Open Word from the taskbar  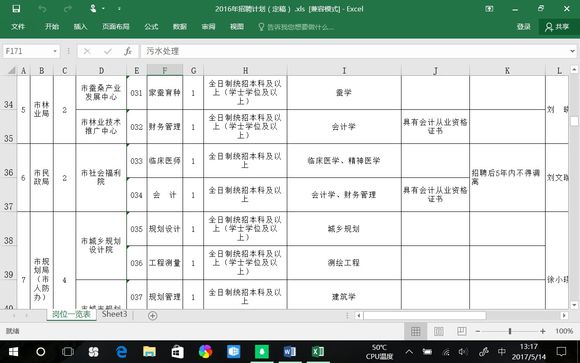point(290,352)
